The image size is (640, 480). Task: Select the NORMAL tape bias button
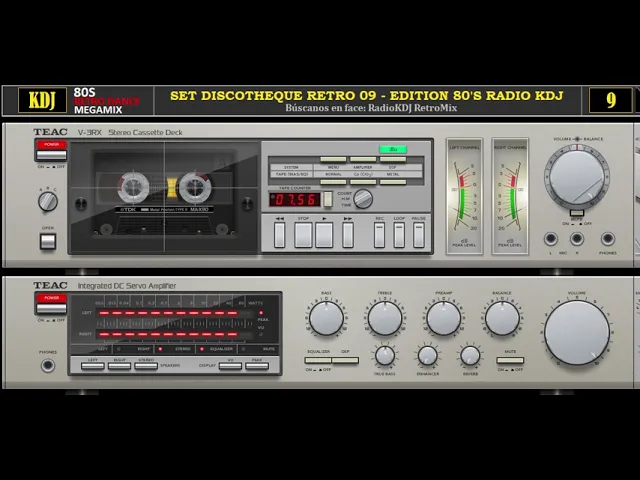click(x=333, y=182)
